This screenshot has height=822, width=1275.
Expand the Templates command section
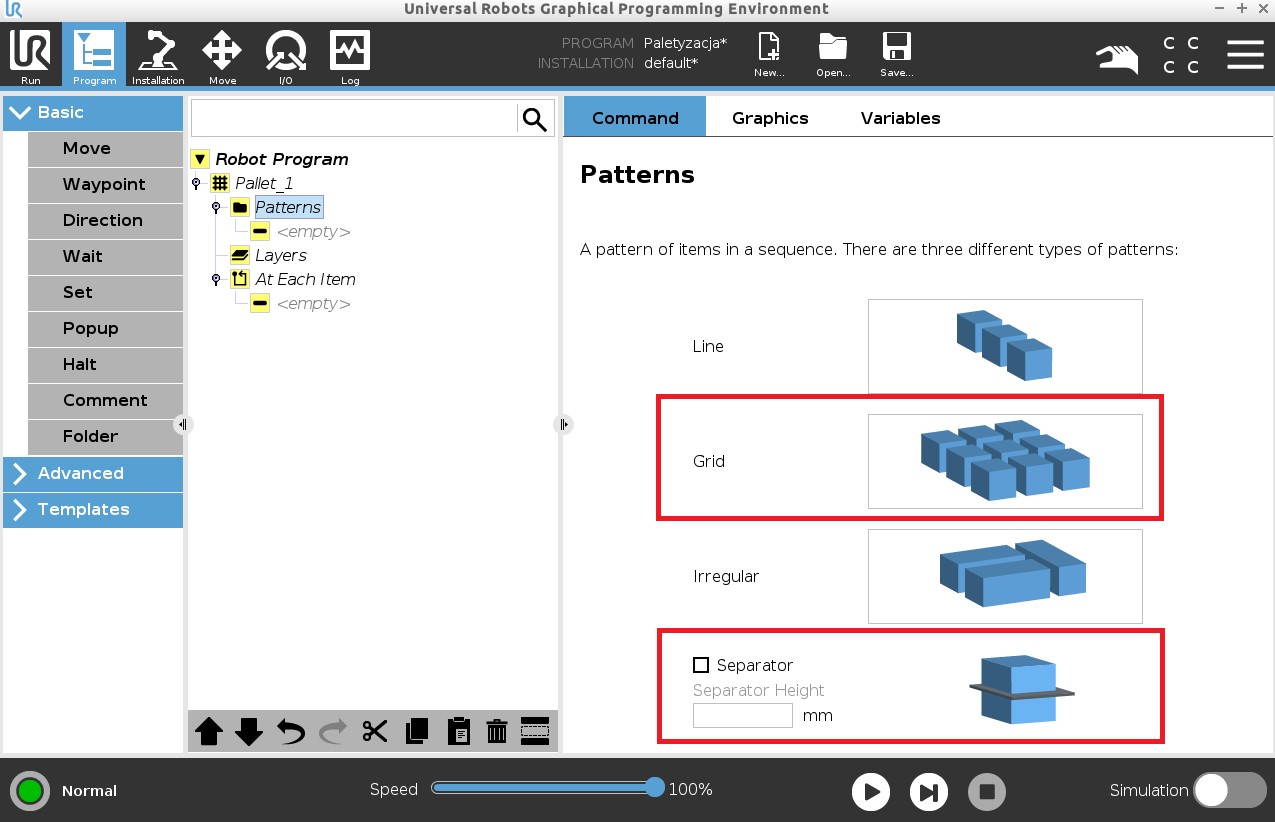click(x=93, y=510)
